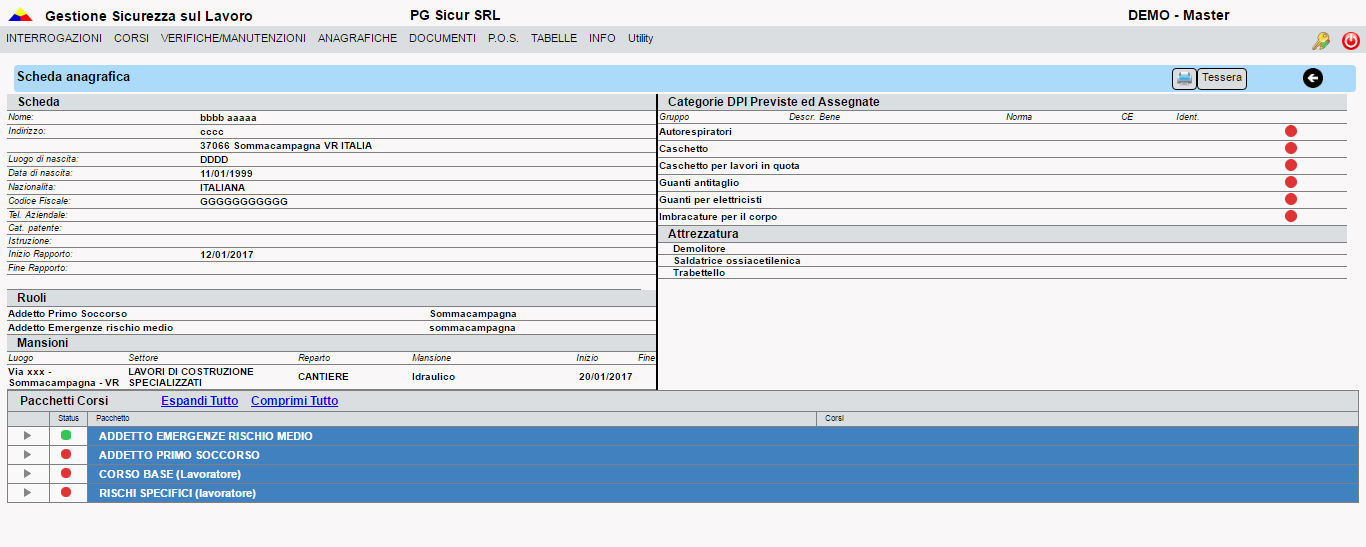The height and width of the screenshot is (547, 1366).
Task: Expand the ADDETTO PRIMO SOCCORSO row arrow
Action: click(28, 455)
